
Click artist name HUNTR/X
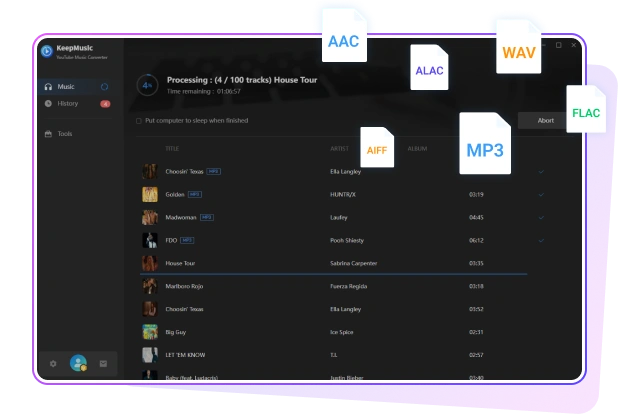[343, 194]
